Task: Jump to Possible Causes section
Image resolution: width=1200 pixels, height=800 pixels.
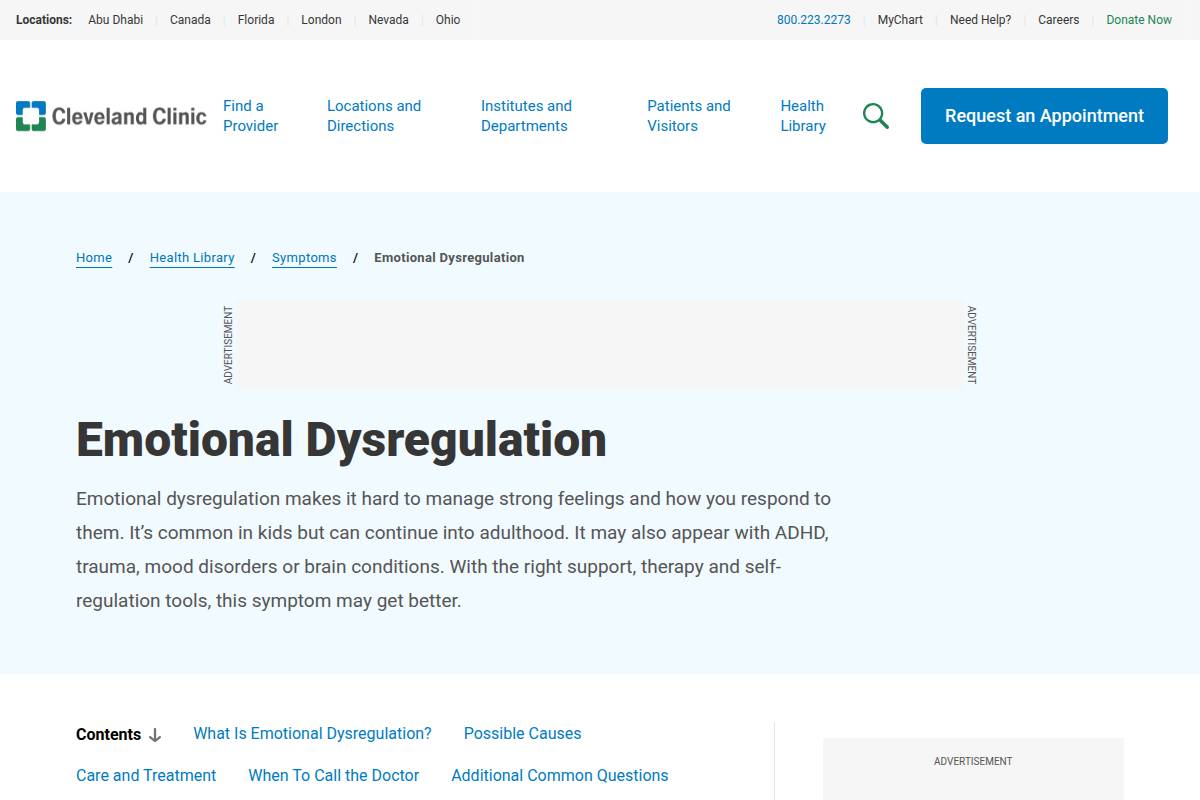Action: [522, 734]
